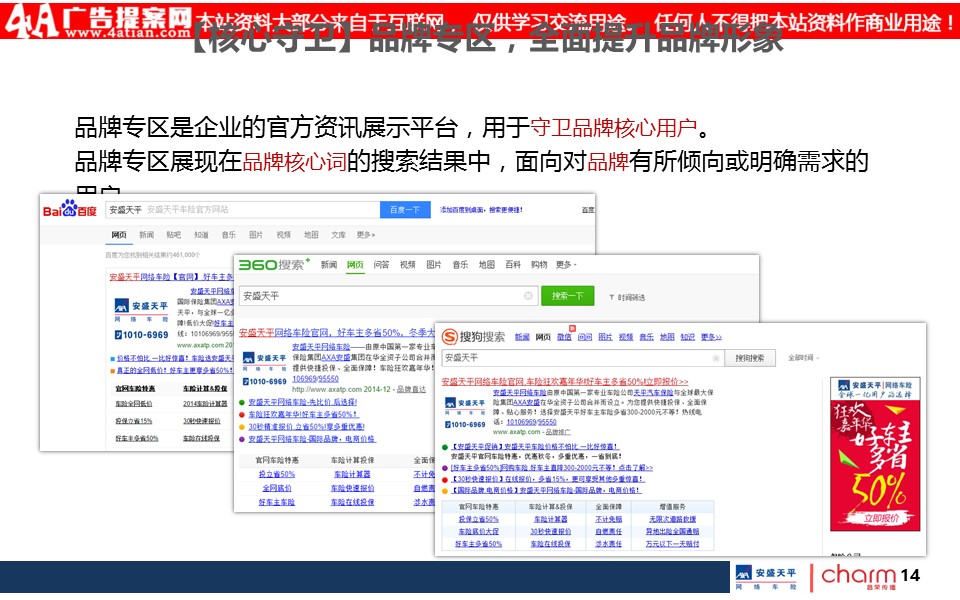The height and width of the screenshot is (600, 960).
Task: Select the 购物 tab in 360 search
Action: 539,264
